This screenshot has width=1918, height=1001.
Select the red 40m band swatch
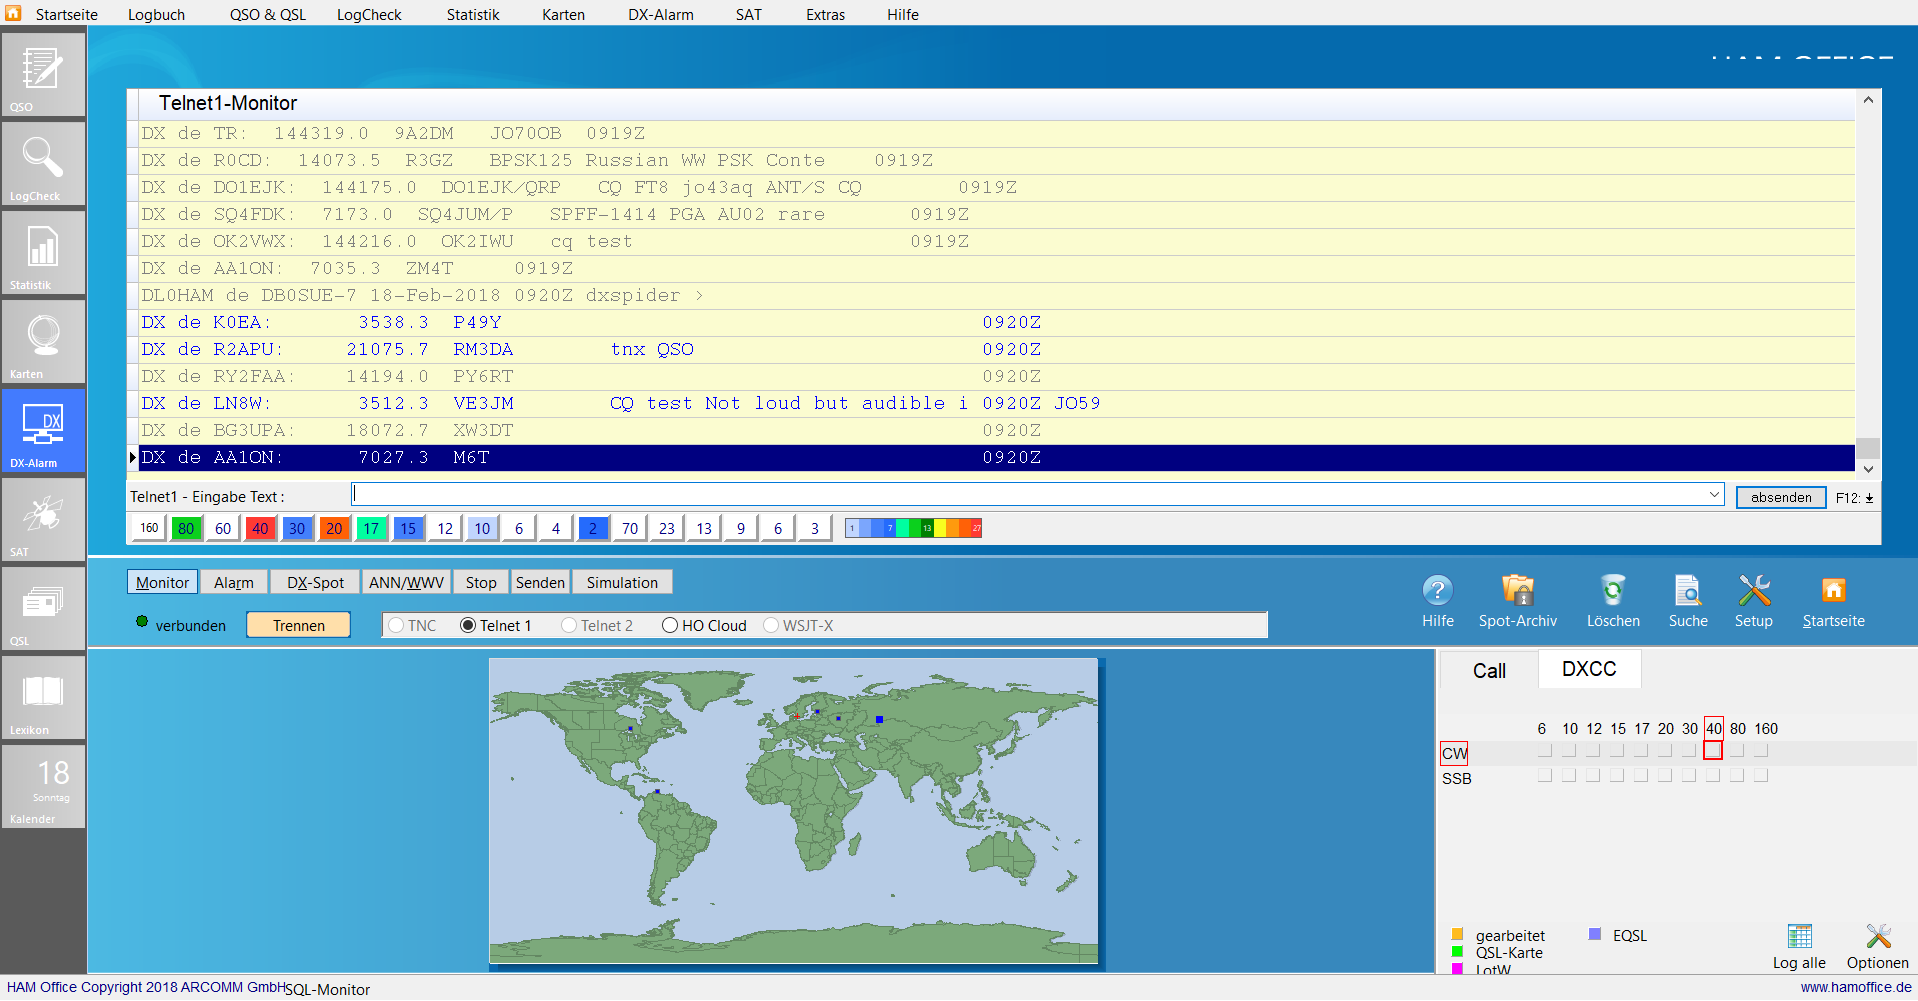(260, 528)
